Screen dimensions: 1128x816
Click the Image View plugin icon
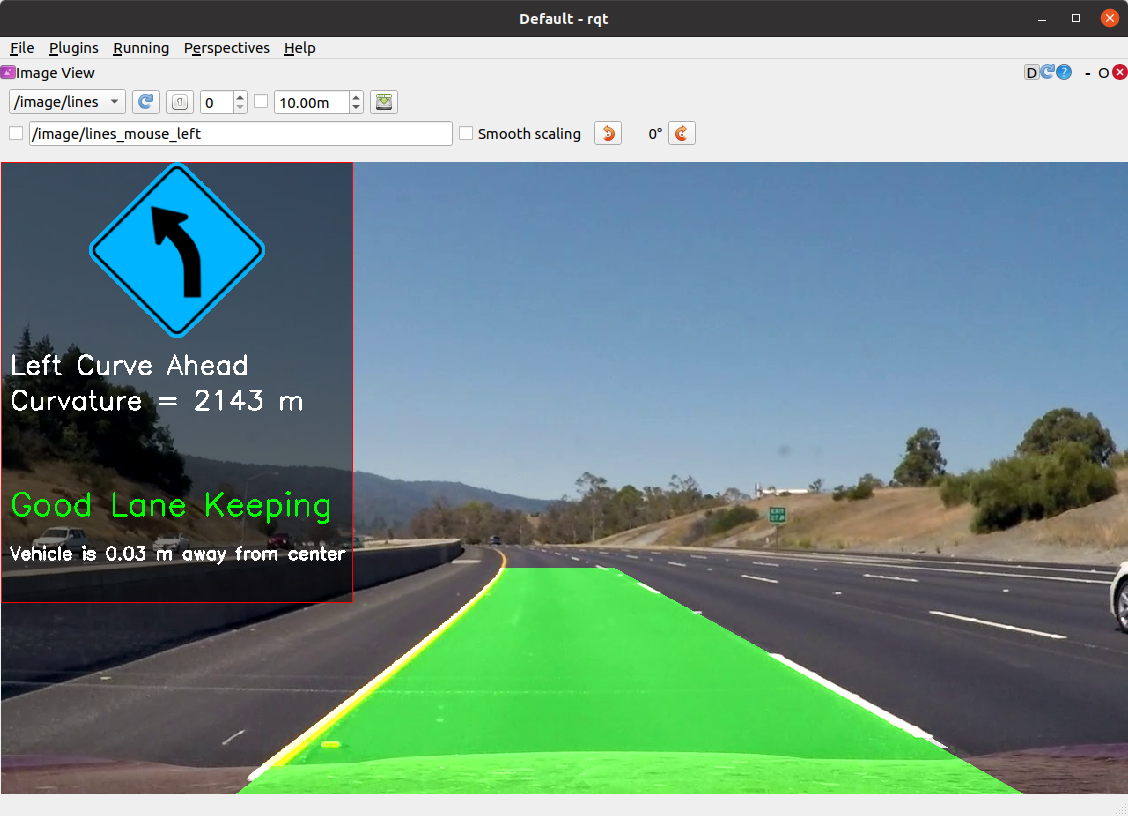8,72
